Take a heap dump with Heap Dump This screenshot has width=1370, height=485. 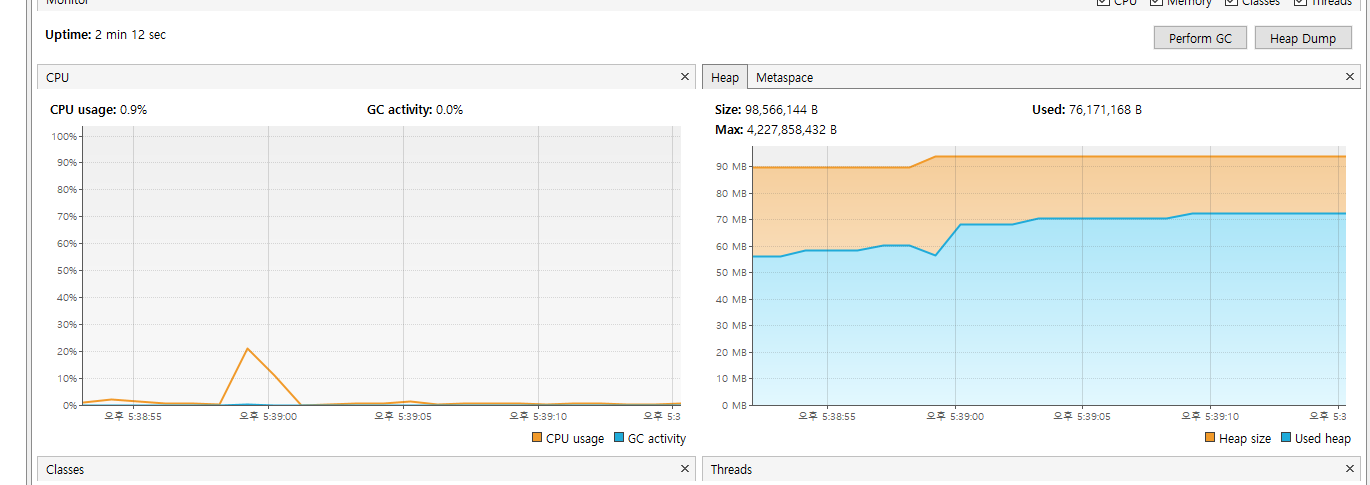click(1303, 38)
